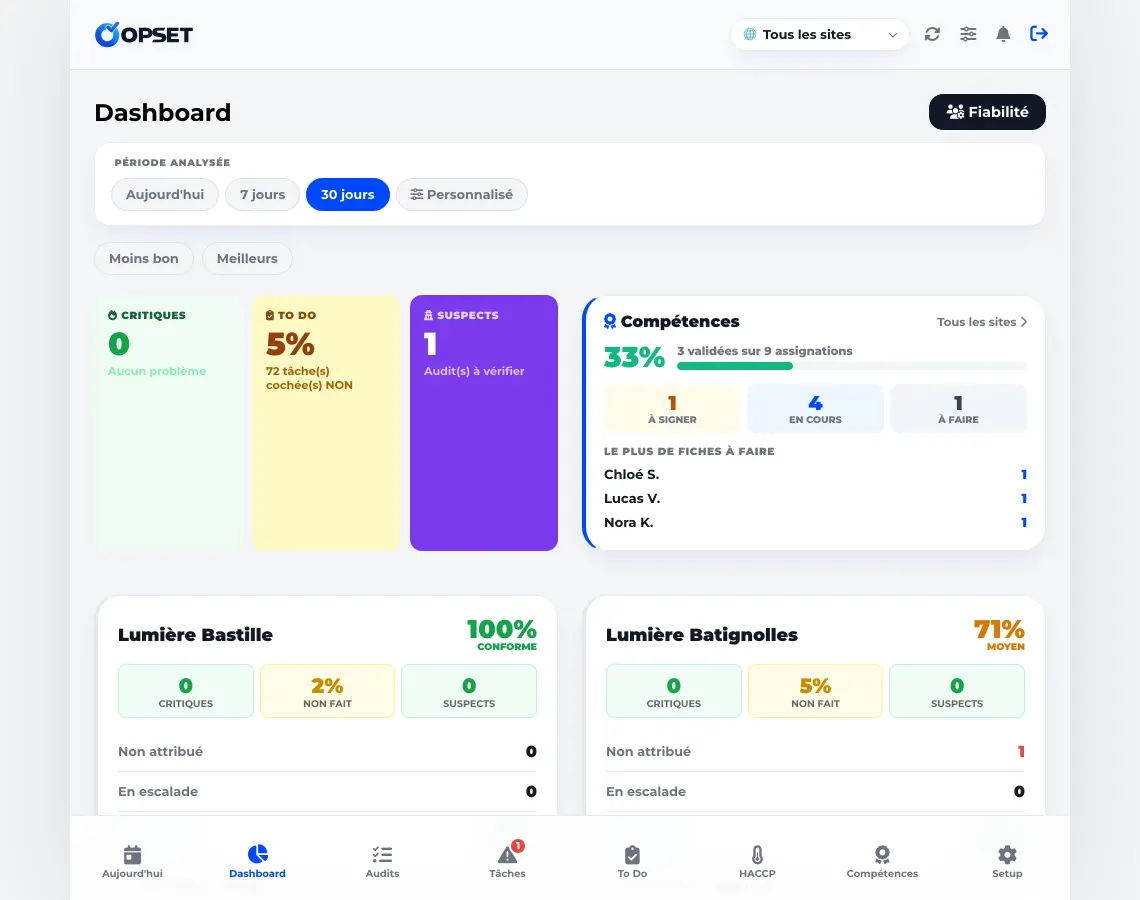Click Lumière Bastille Suspects tile

click(469, 691)
